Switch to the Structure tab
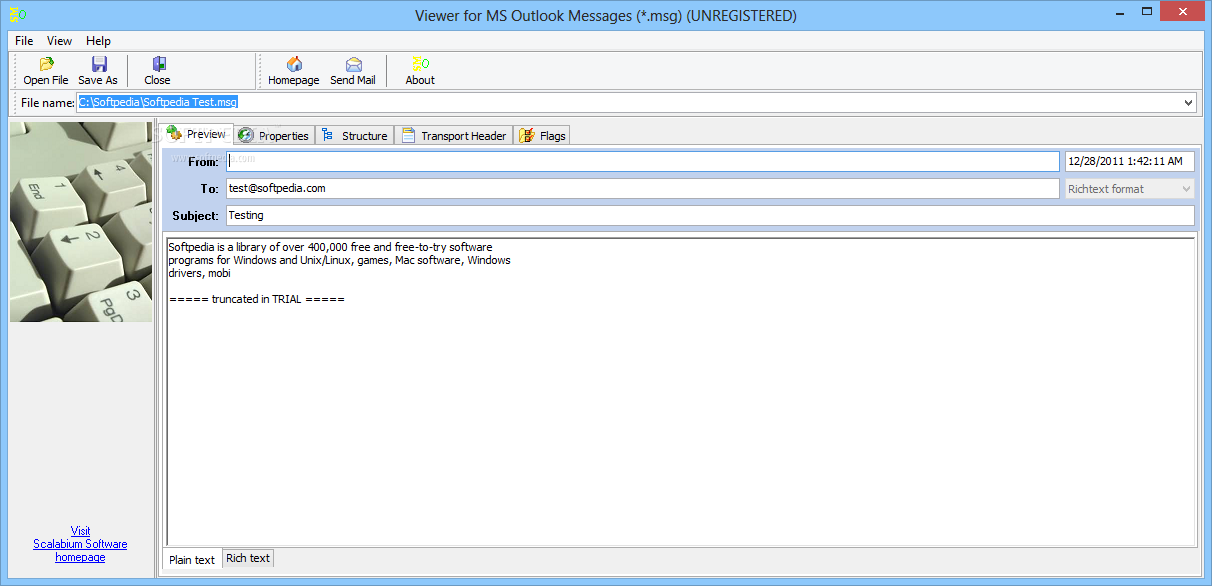Screen dimensions: 1212x586 pyautogui.click(x=355, y=136)
